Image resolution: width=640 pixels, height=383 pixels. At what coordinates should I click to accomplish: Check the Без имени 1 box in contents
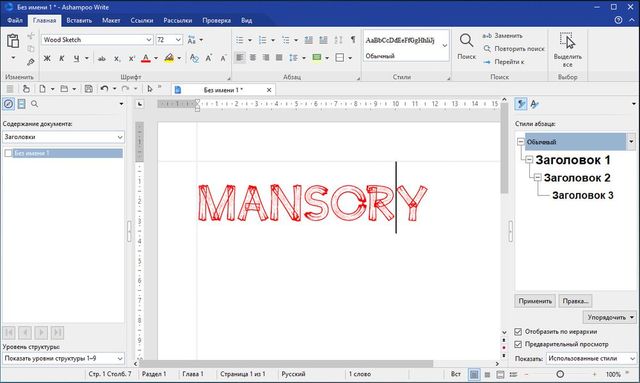[x=8, y=153]
